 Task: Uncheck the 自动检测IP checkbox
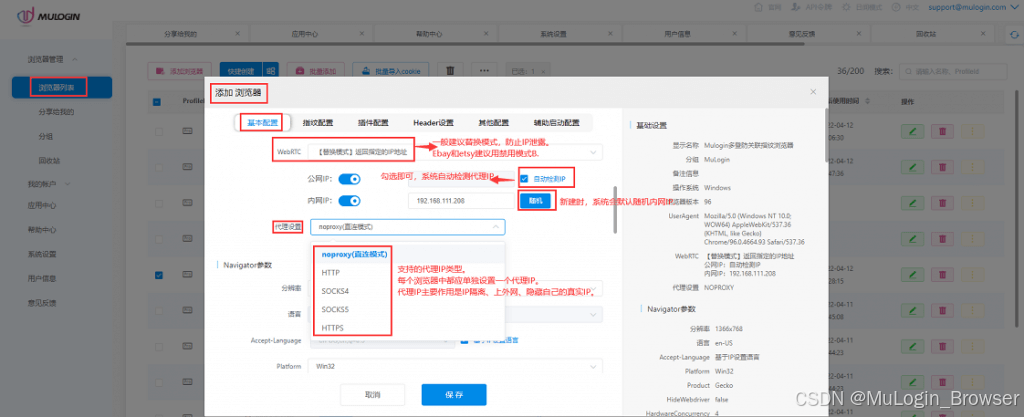[524, 179]
